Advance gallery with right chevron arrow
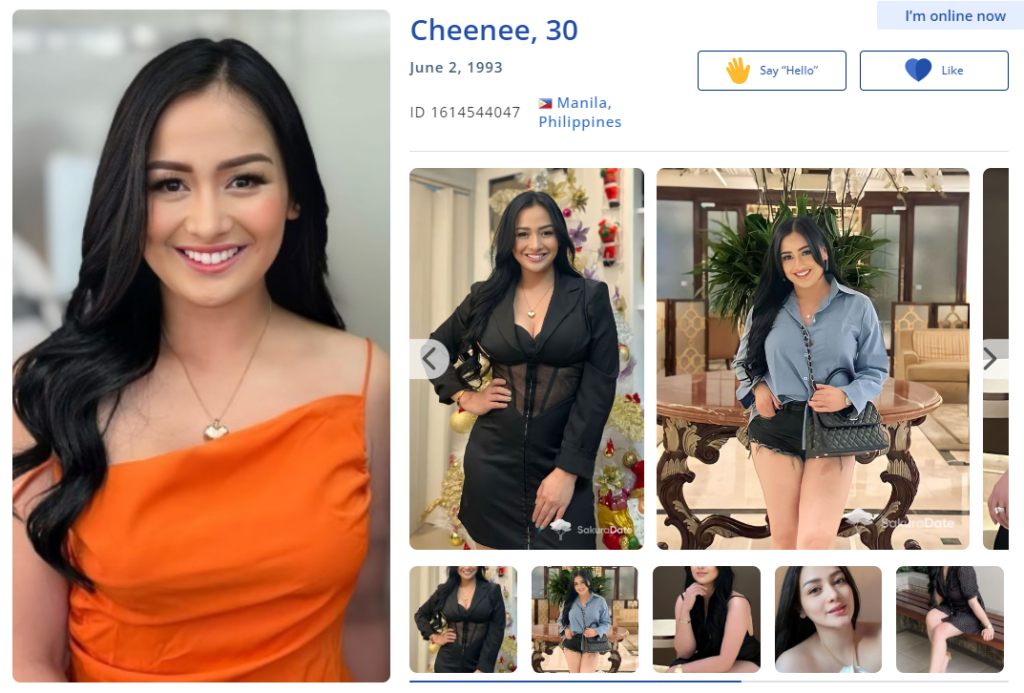 [x=991, y=358]
